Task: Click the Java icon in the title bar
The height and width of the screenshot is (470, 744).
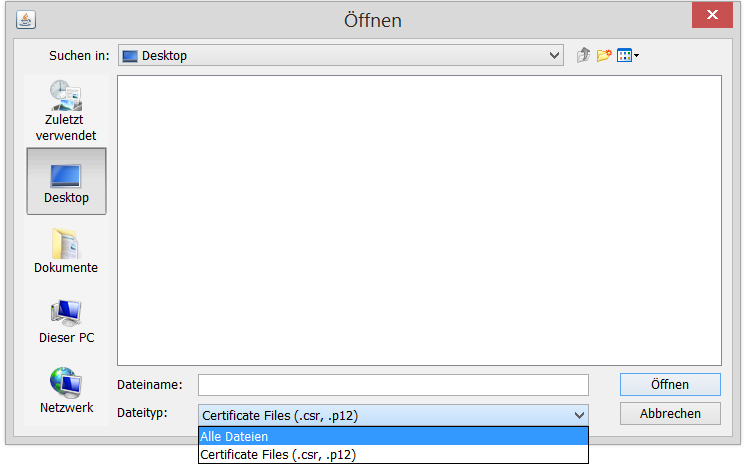Action: point(26,20)
